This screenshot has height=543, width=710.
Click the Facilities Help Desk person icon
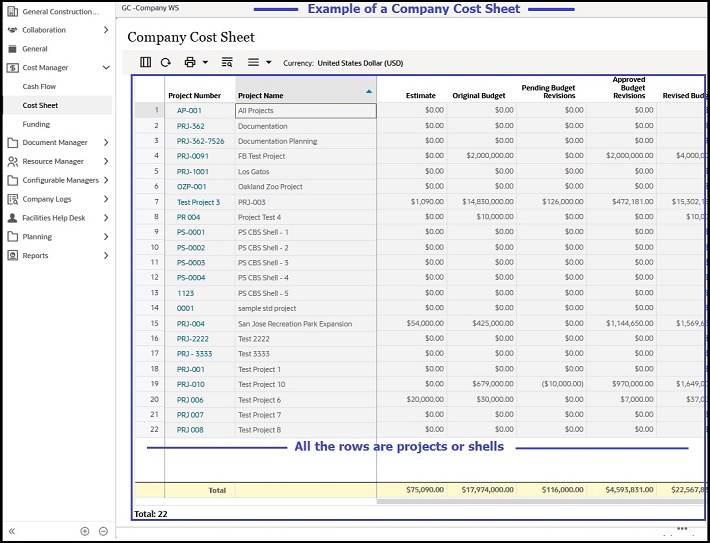point(13,218)
